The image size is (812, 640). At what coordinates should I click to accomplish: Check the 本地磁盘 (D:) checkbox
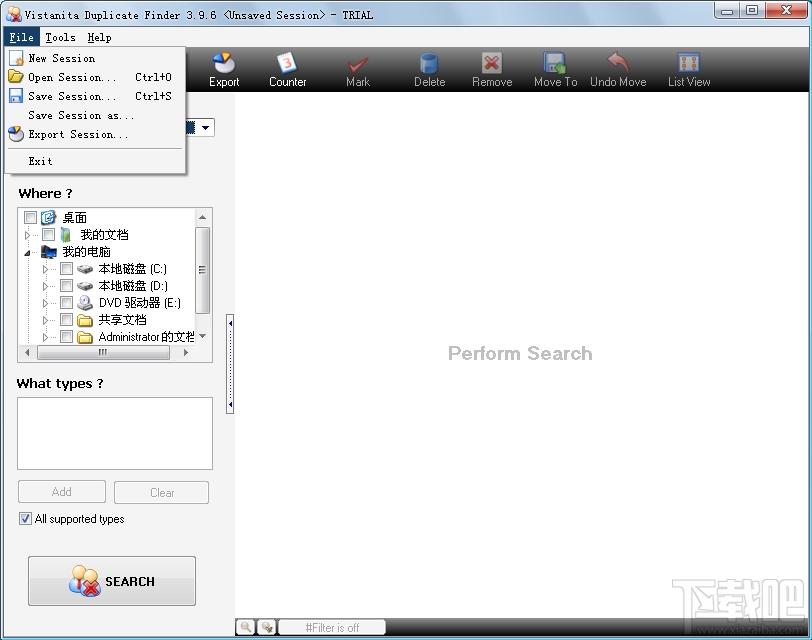(66, 285)
